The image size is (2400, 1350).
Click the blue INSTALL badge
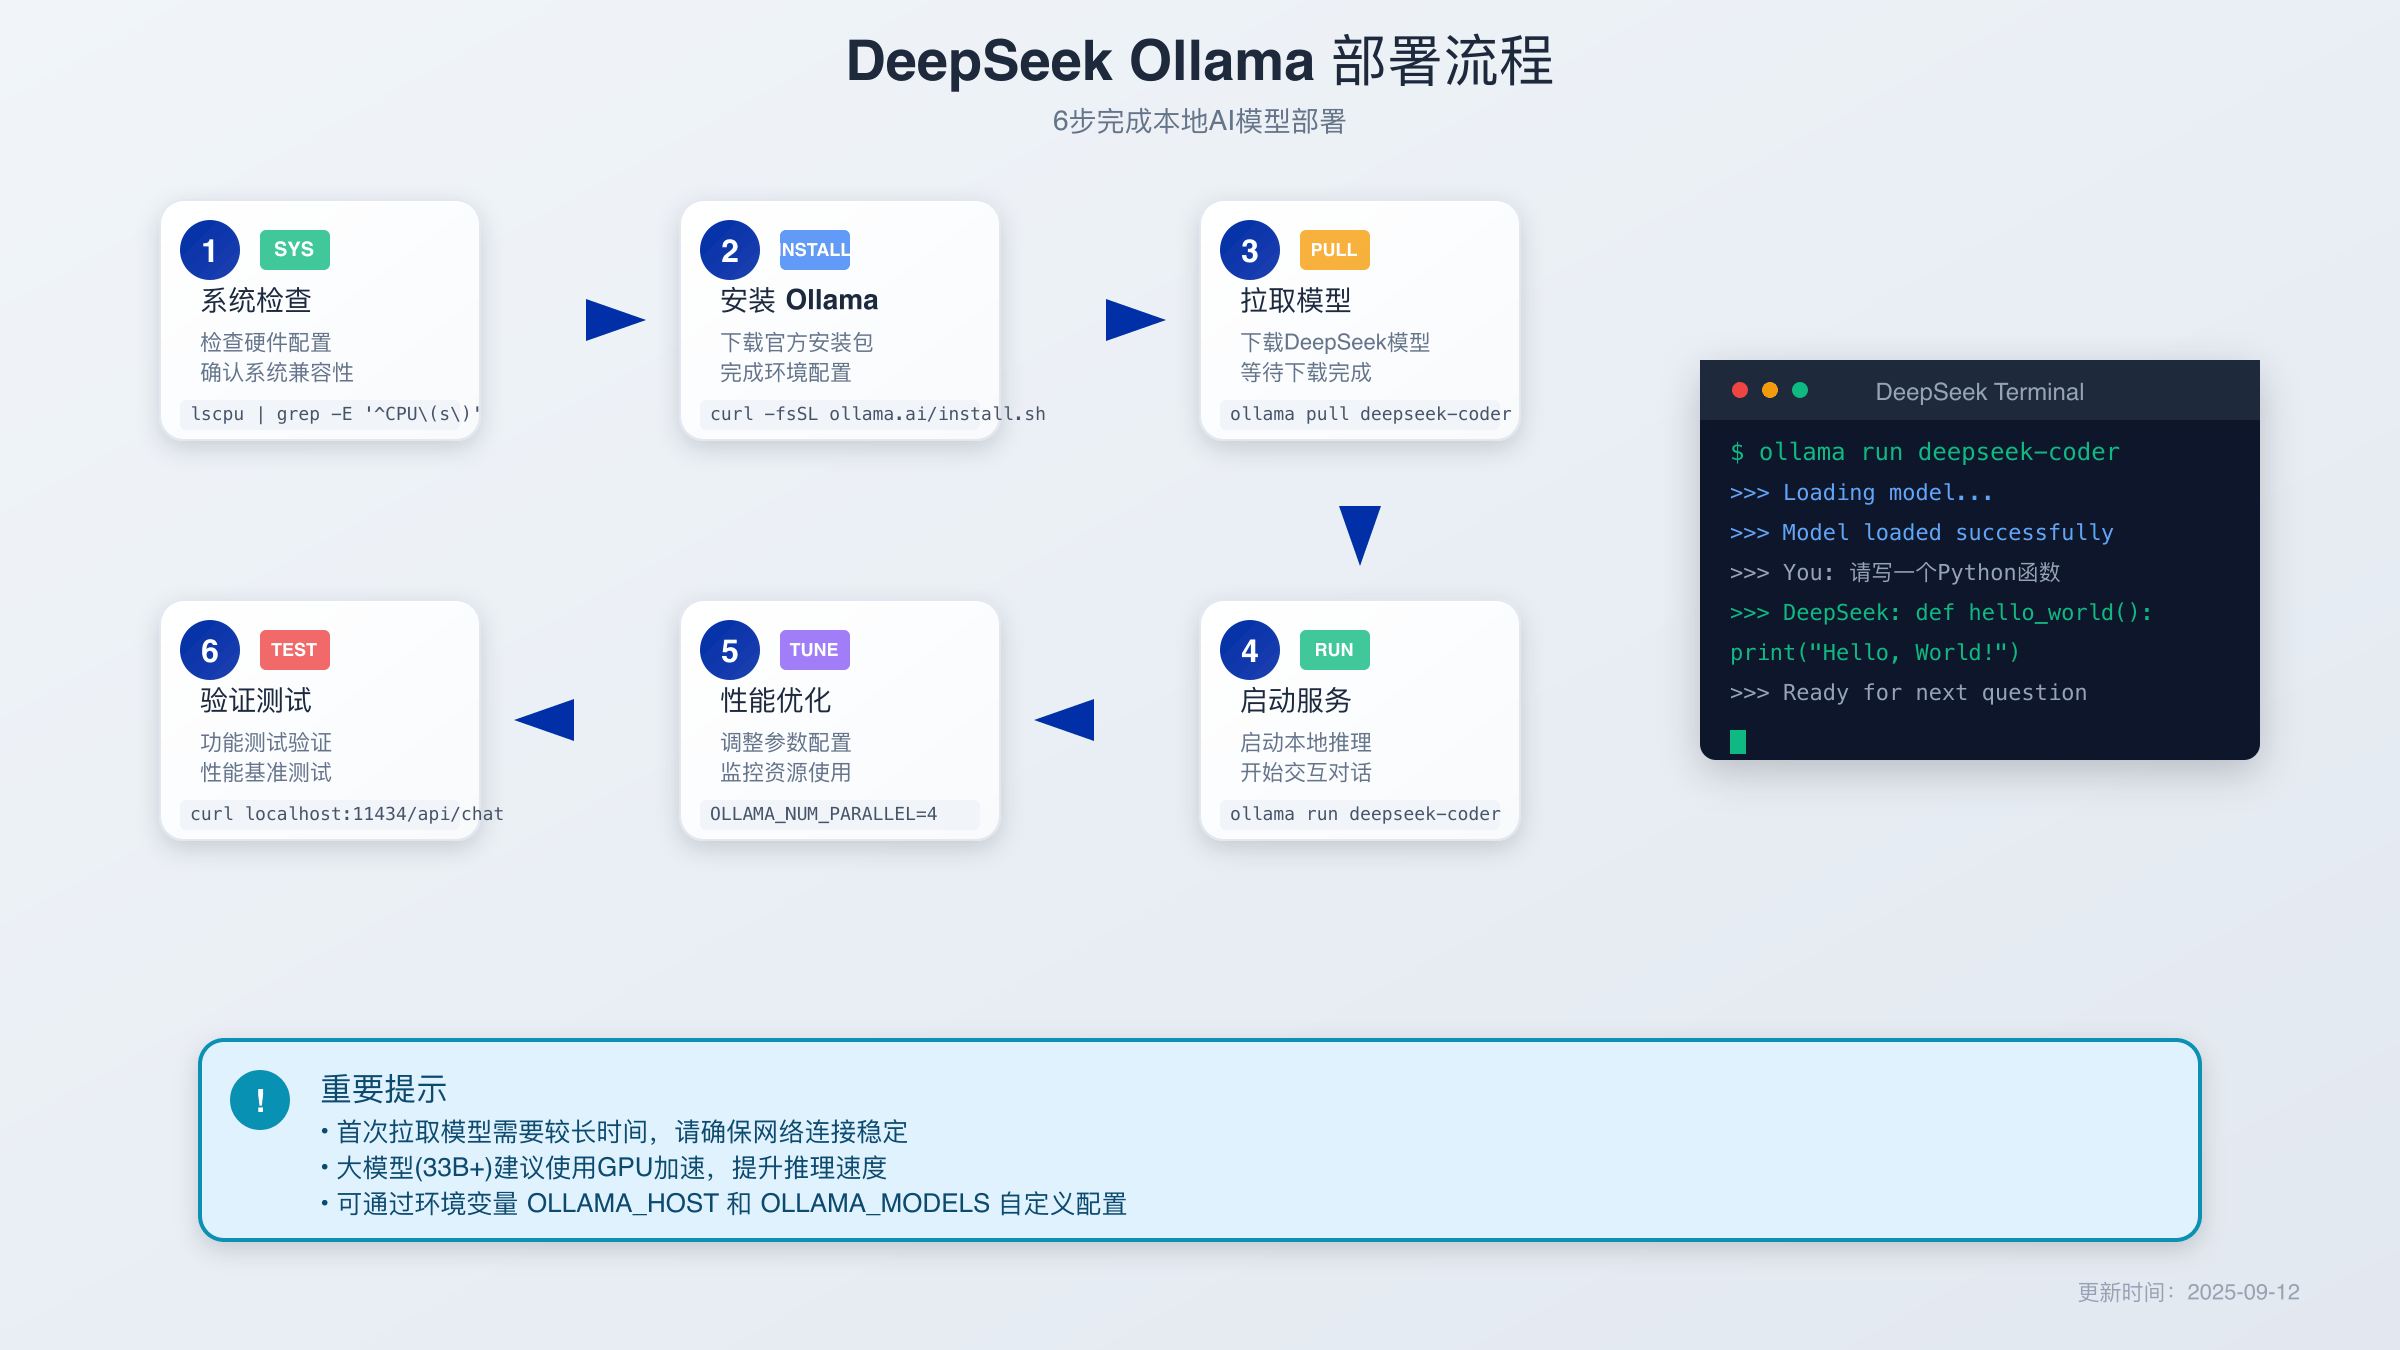tap(815, 250)
